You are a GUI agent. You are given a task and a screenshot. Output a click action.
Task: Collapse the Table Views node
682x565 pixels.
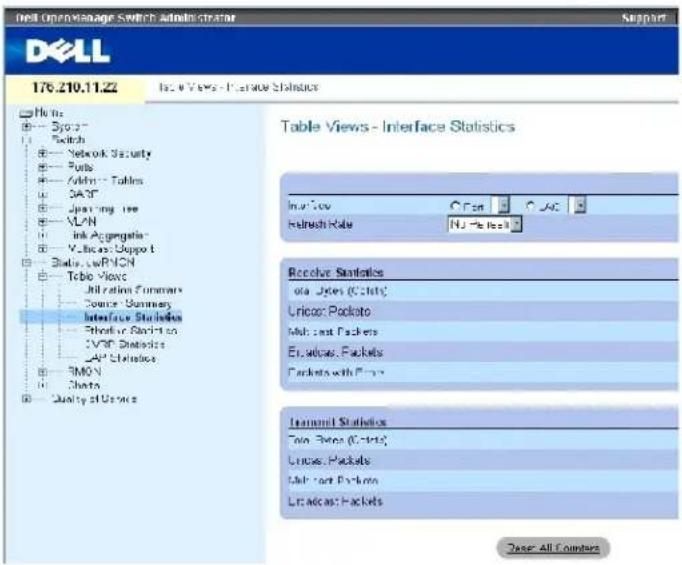tap(42, 276)
